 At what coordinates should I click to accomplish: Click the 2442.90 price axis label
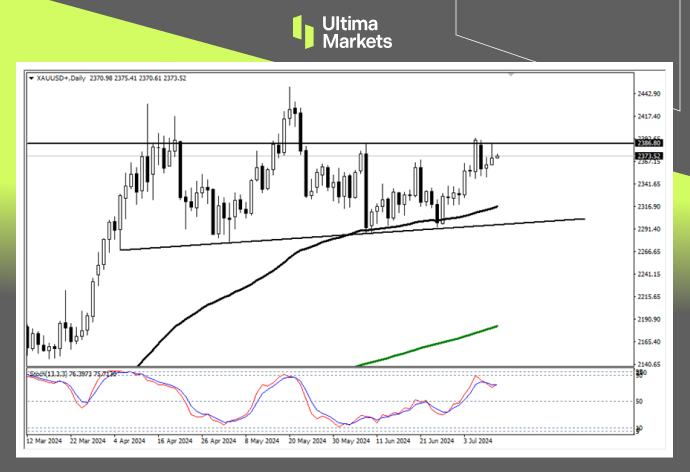(649, 94)
